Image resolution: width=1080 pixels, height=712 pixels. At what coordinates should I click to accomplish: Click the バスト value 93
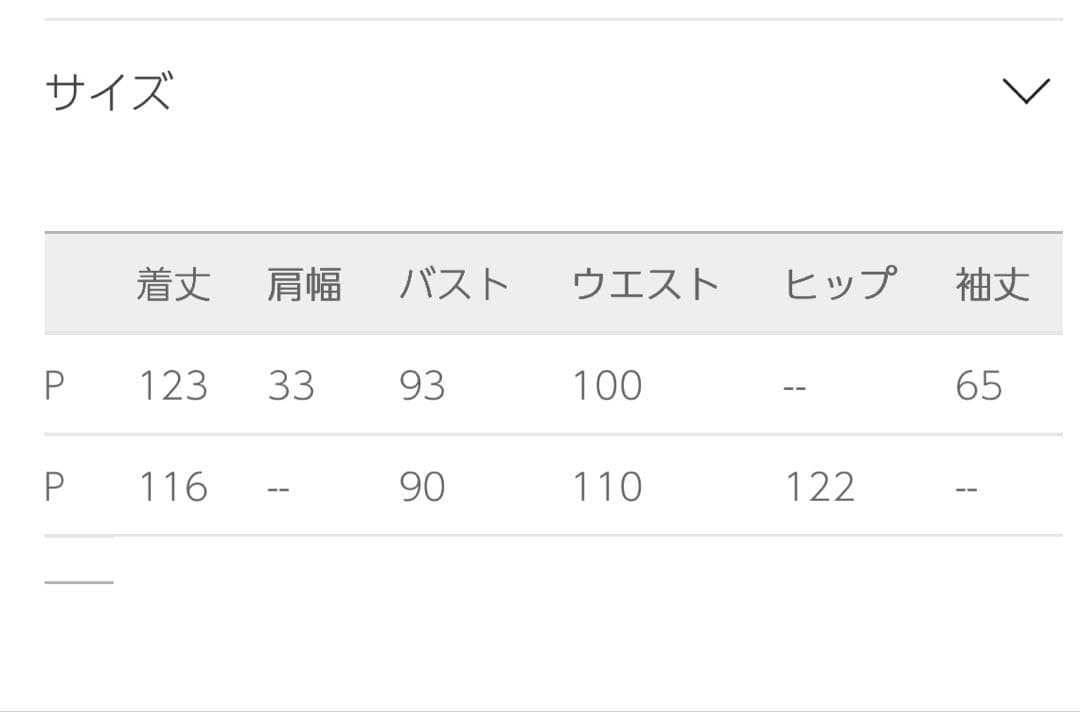422,386
